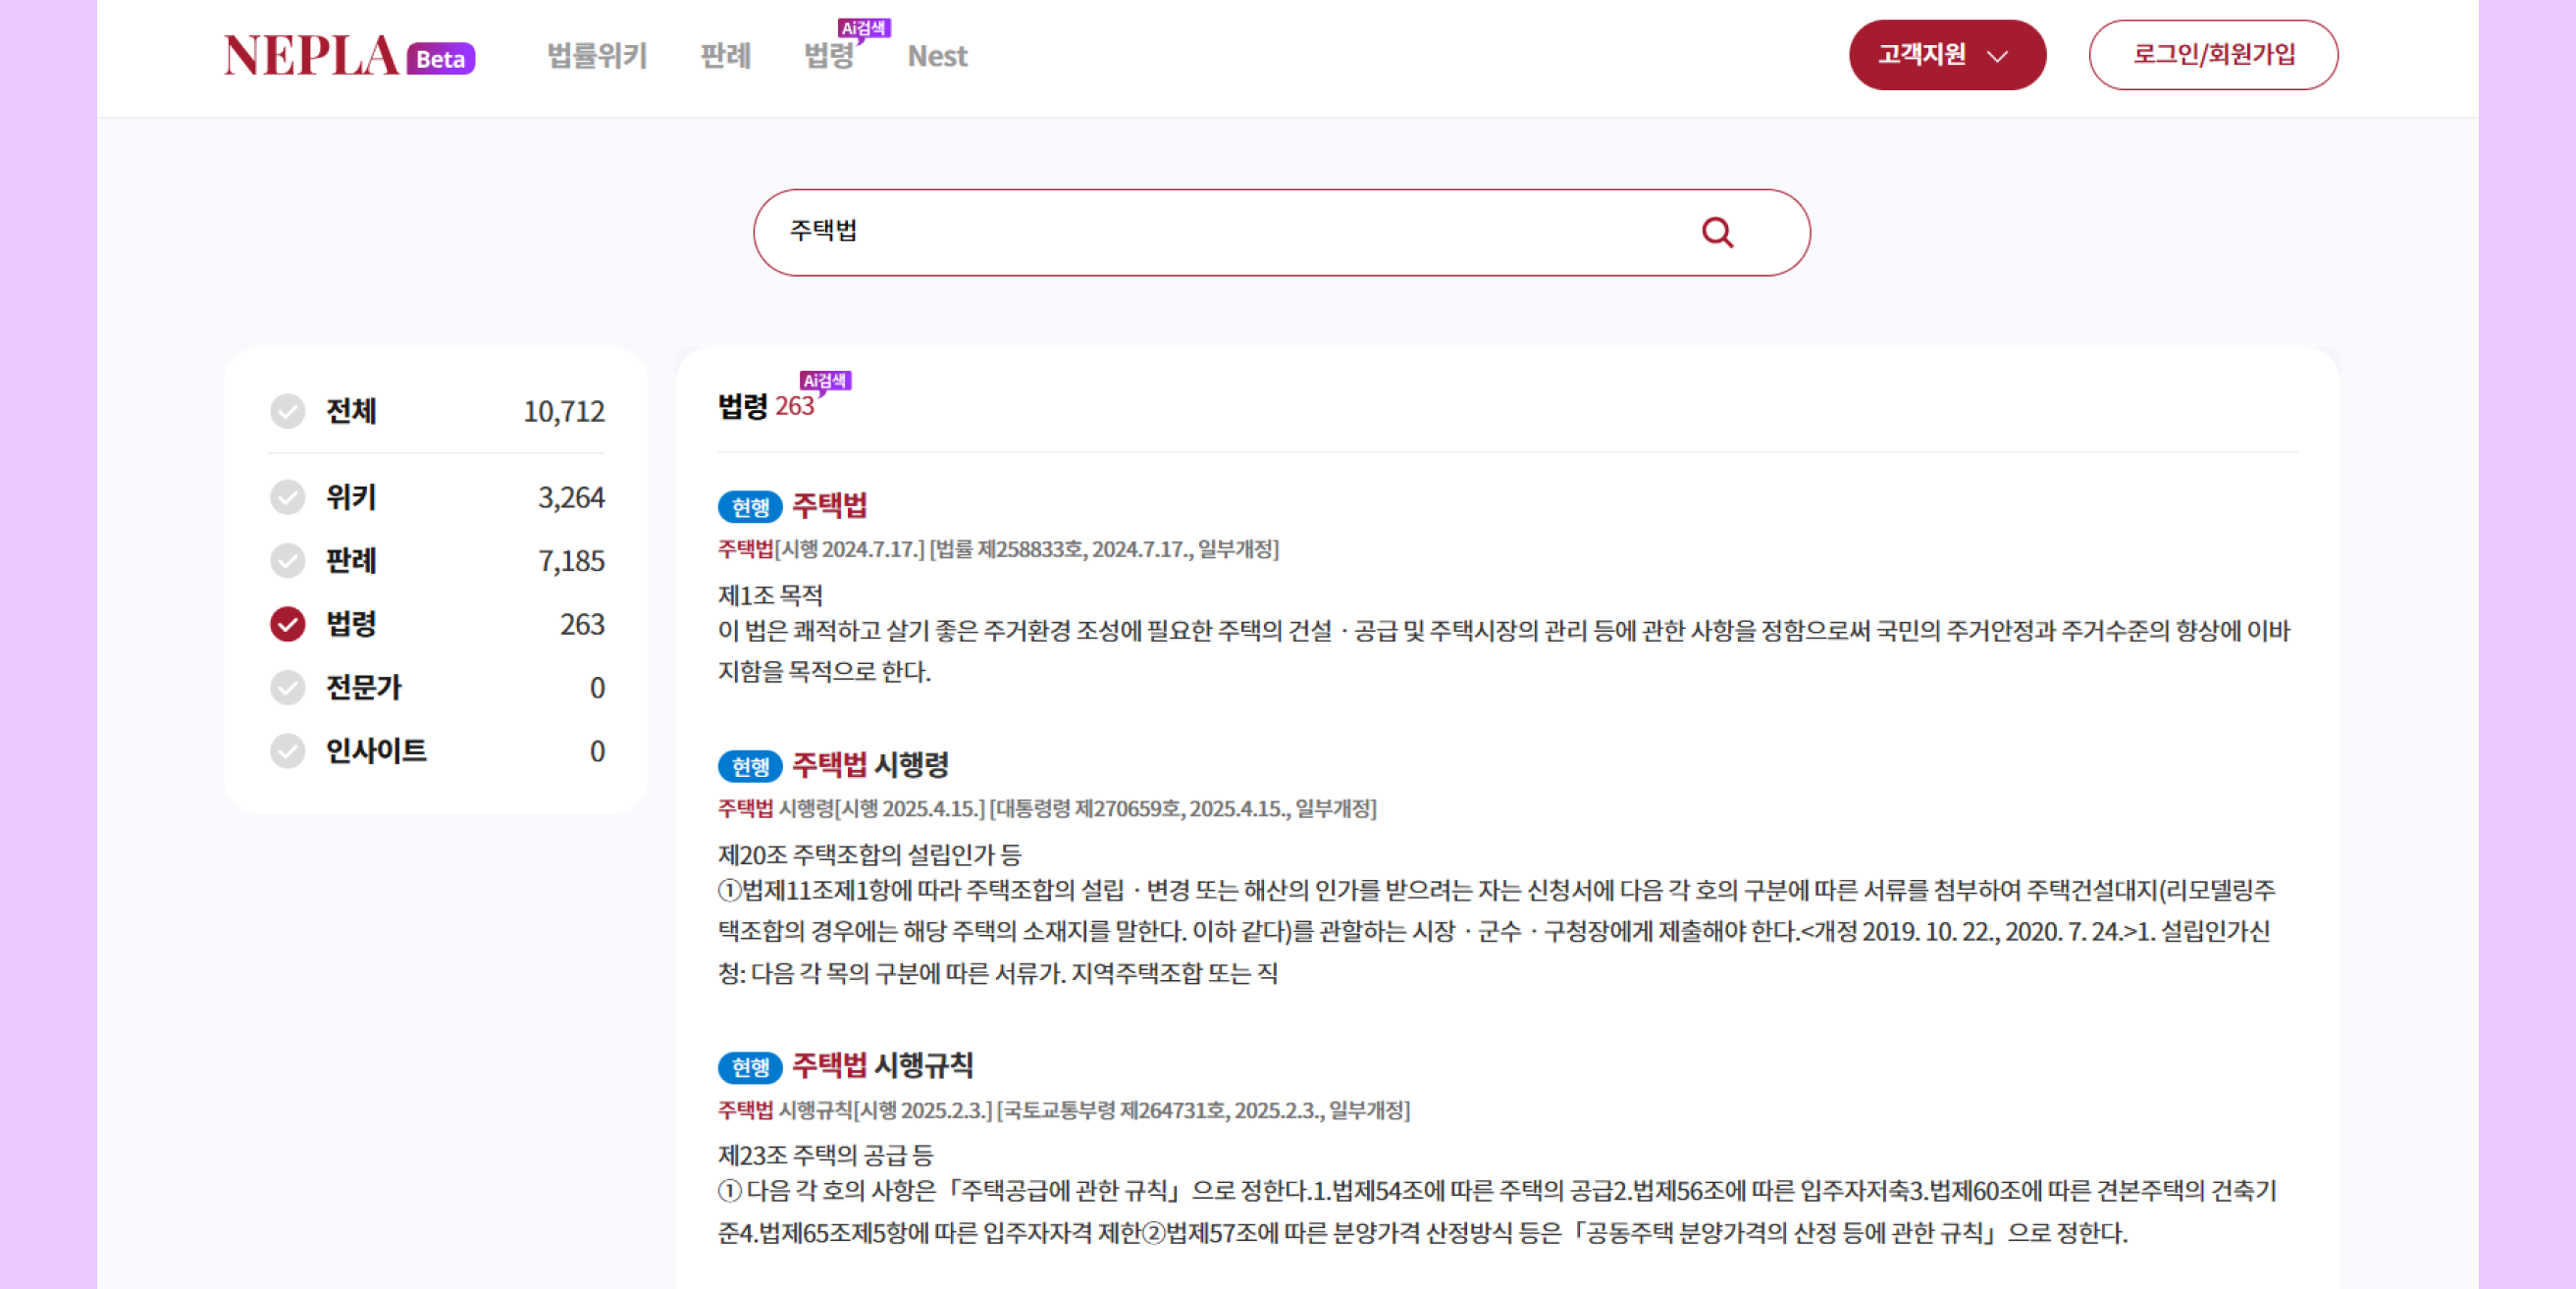
Task: Click the magnifying glass search icon
Action: 1717,232
